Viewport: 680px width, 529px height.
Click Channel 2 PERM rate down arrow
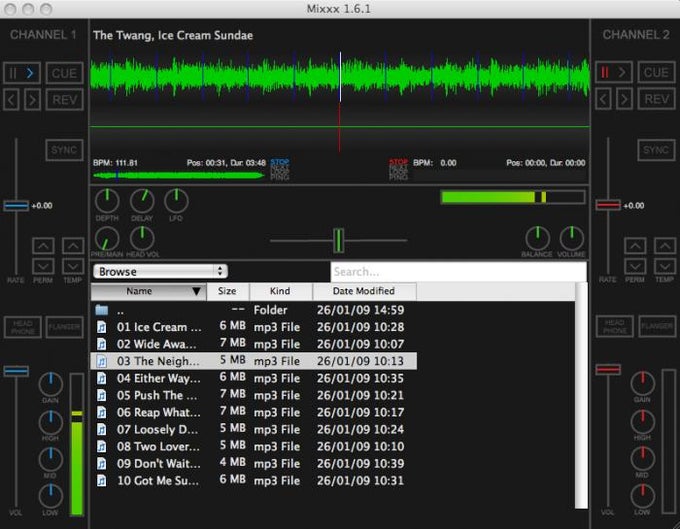635,266
